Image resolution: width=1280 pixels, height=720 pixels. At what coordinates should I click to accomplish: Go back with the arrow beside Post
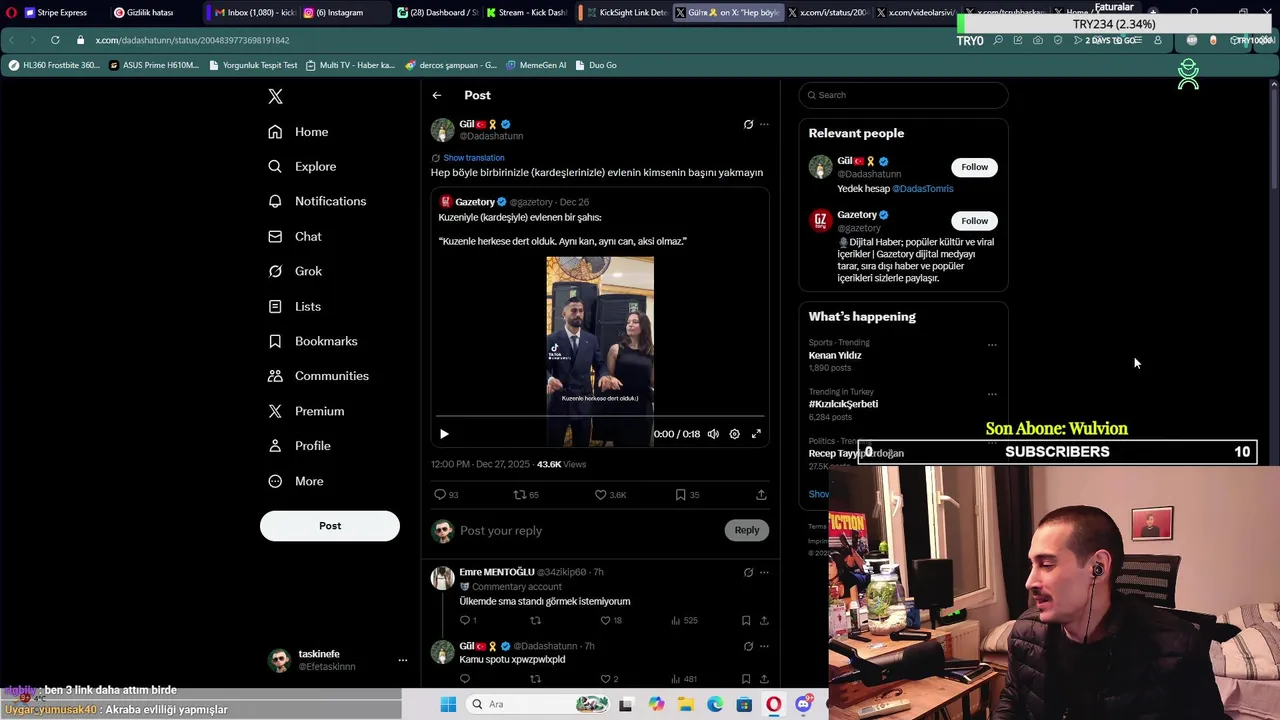coord(437,95)
